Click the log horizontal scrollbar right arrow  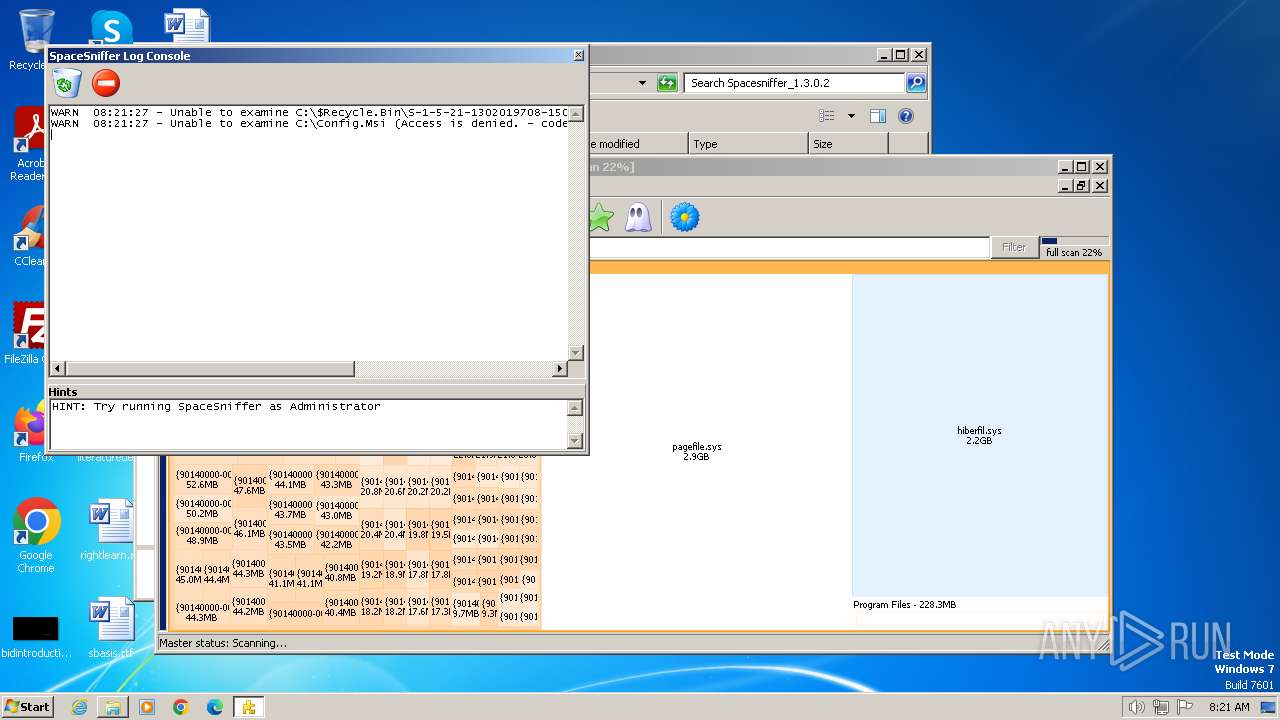(560, 369)
